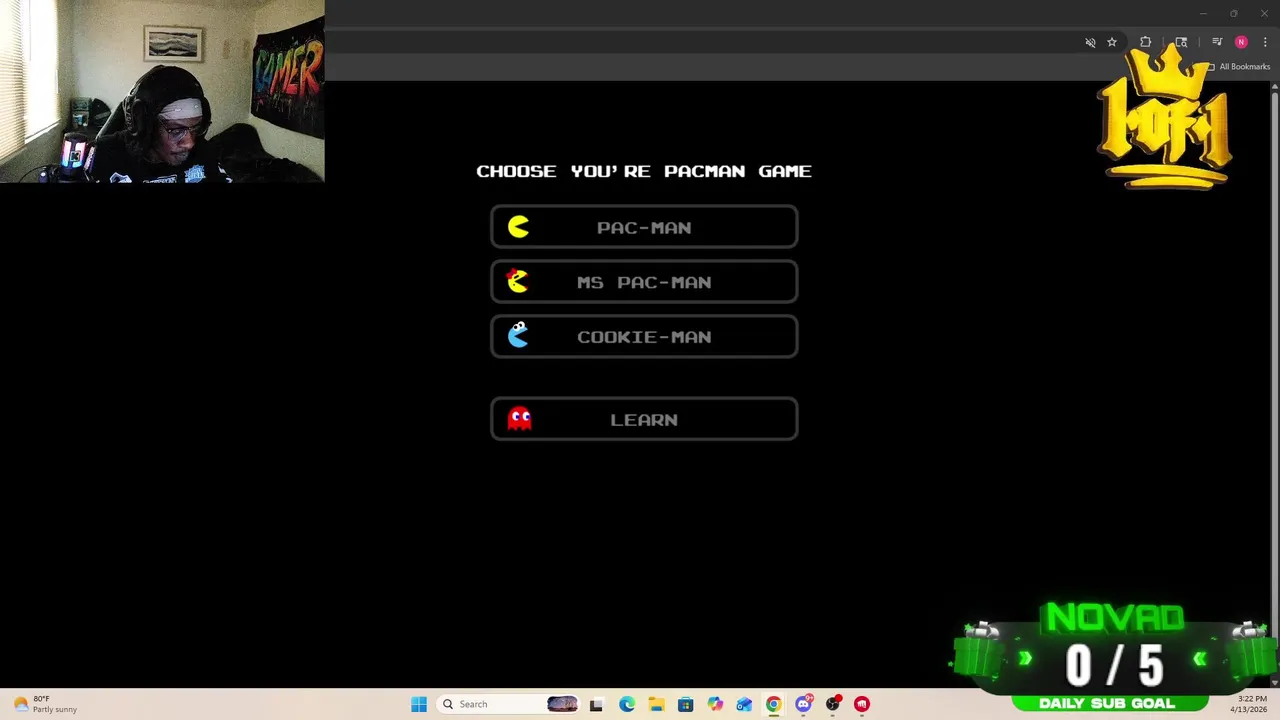
Task: Open the Windows Start menu
Action: pyautogui.click(x=419, y=704)
